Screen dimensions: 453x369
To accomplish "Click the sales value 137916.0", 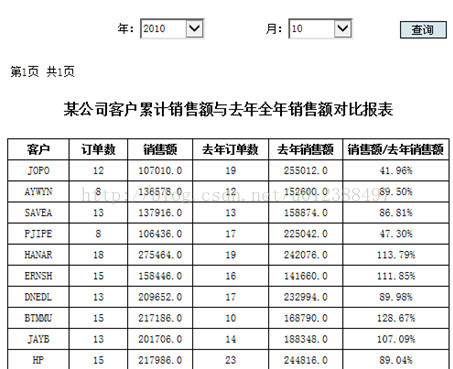I will click(x=160, y=213).
